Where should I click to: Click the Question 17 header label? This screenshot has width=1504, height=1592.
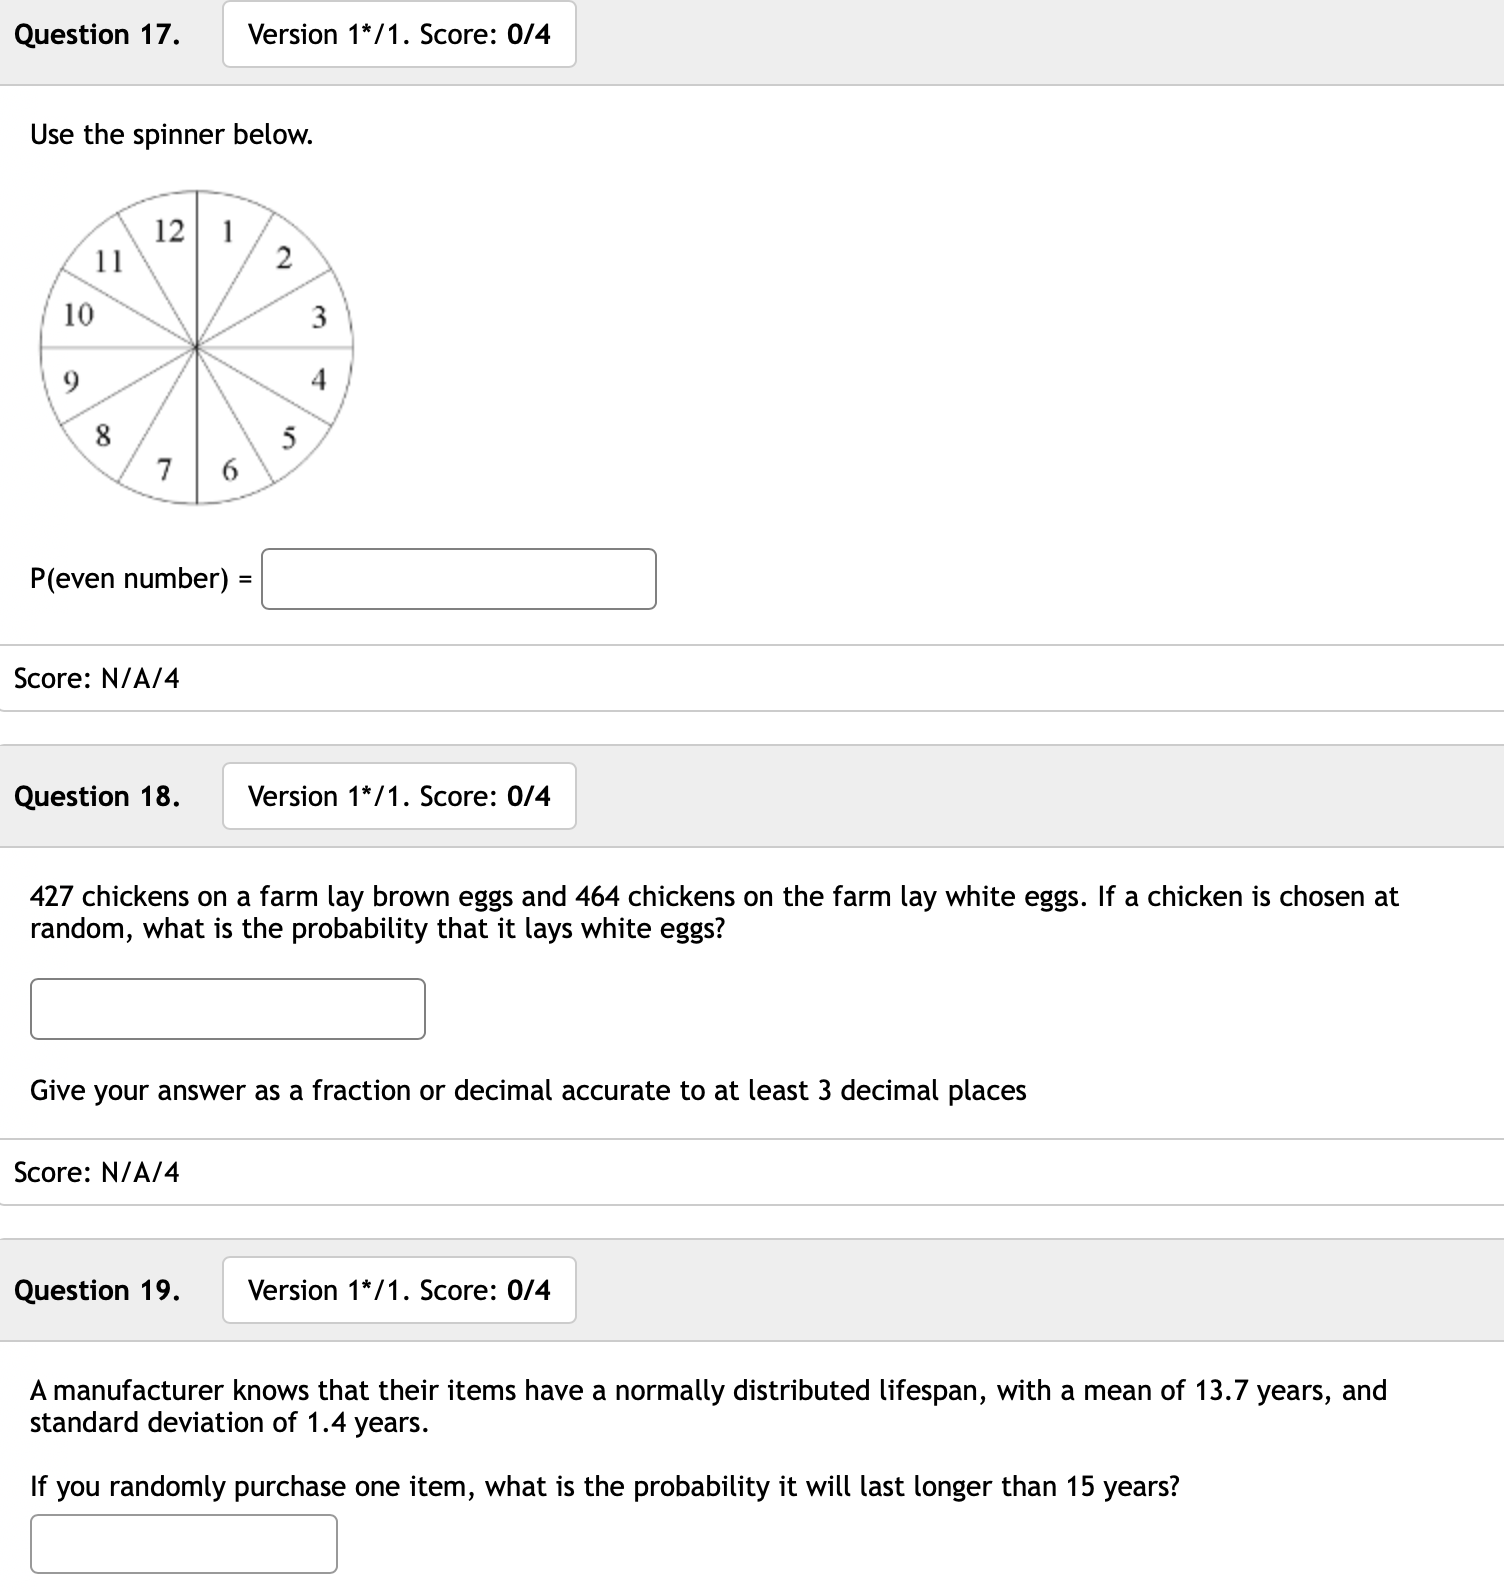coord(97,35)
